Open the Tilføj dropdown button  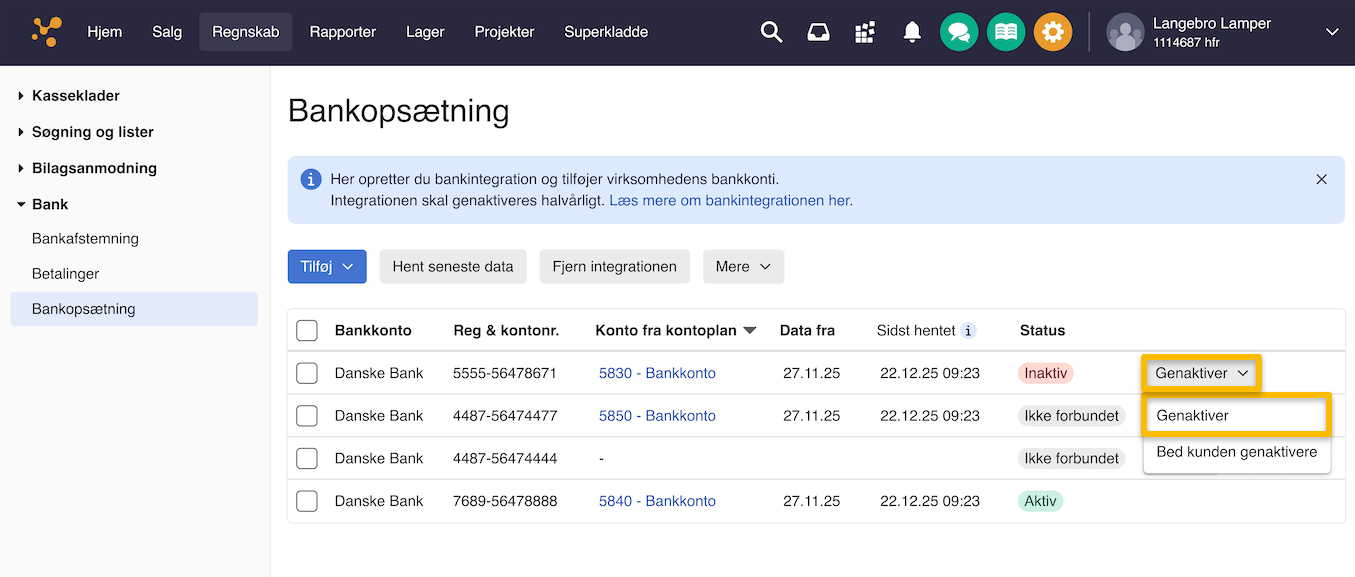[x=327, y=267]
